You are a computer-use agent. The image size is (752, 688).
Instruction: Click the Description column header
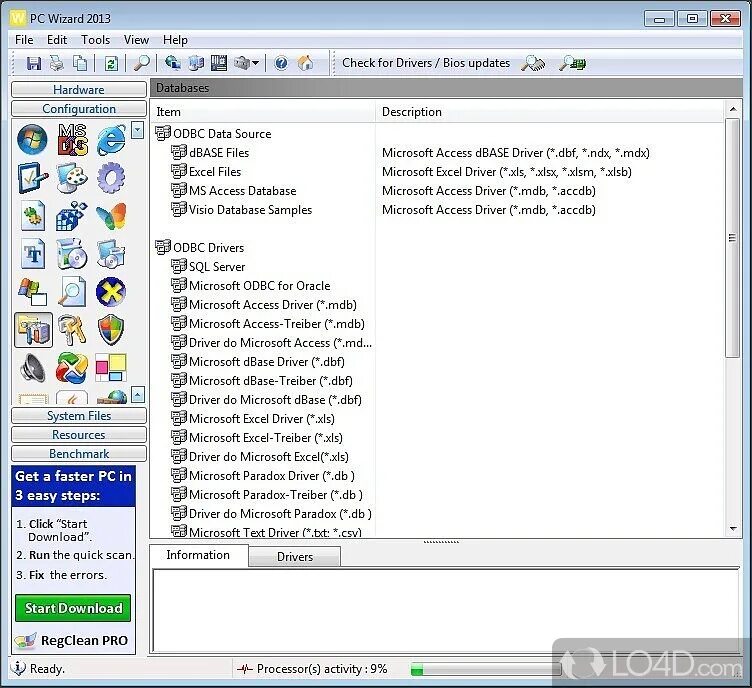click(x=550, y=112)
